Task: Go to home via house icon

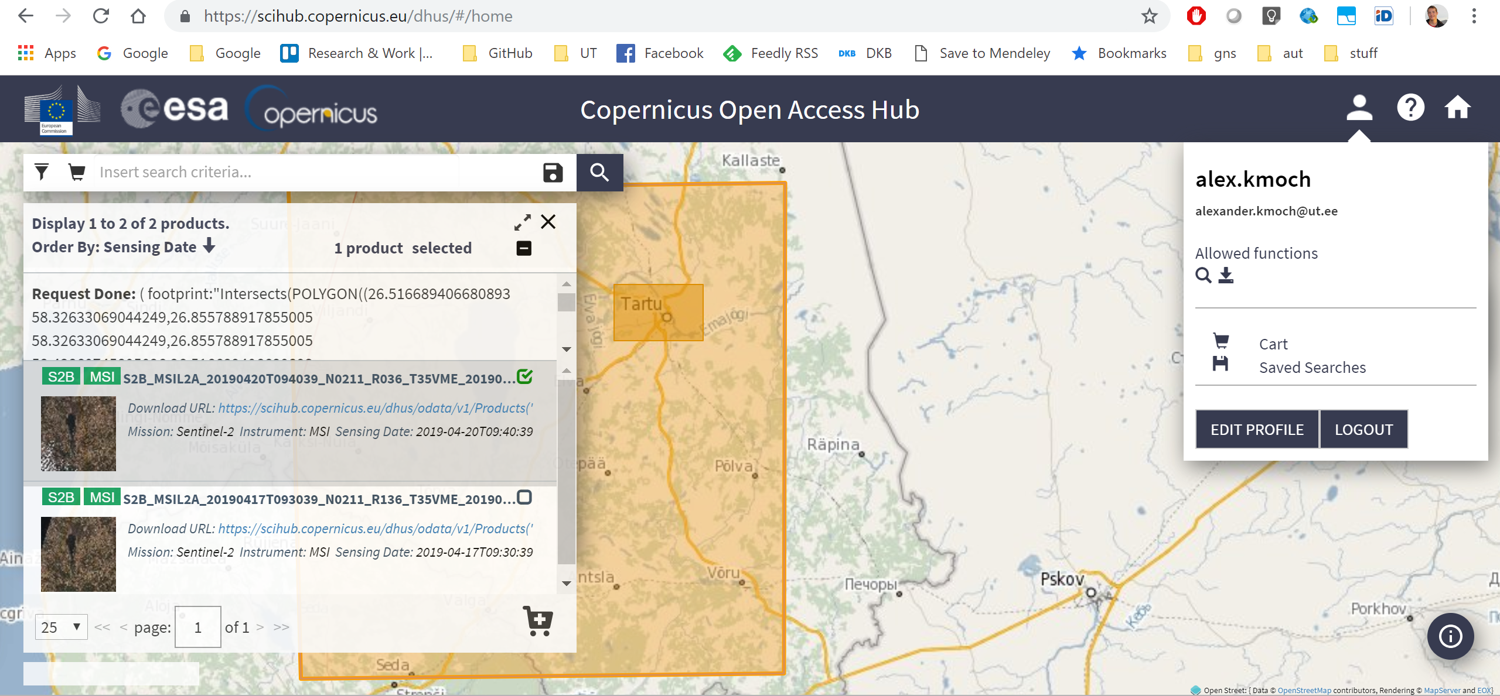Action: pos(1457,107)
